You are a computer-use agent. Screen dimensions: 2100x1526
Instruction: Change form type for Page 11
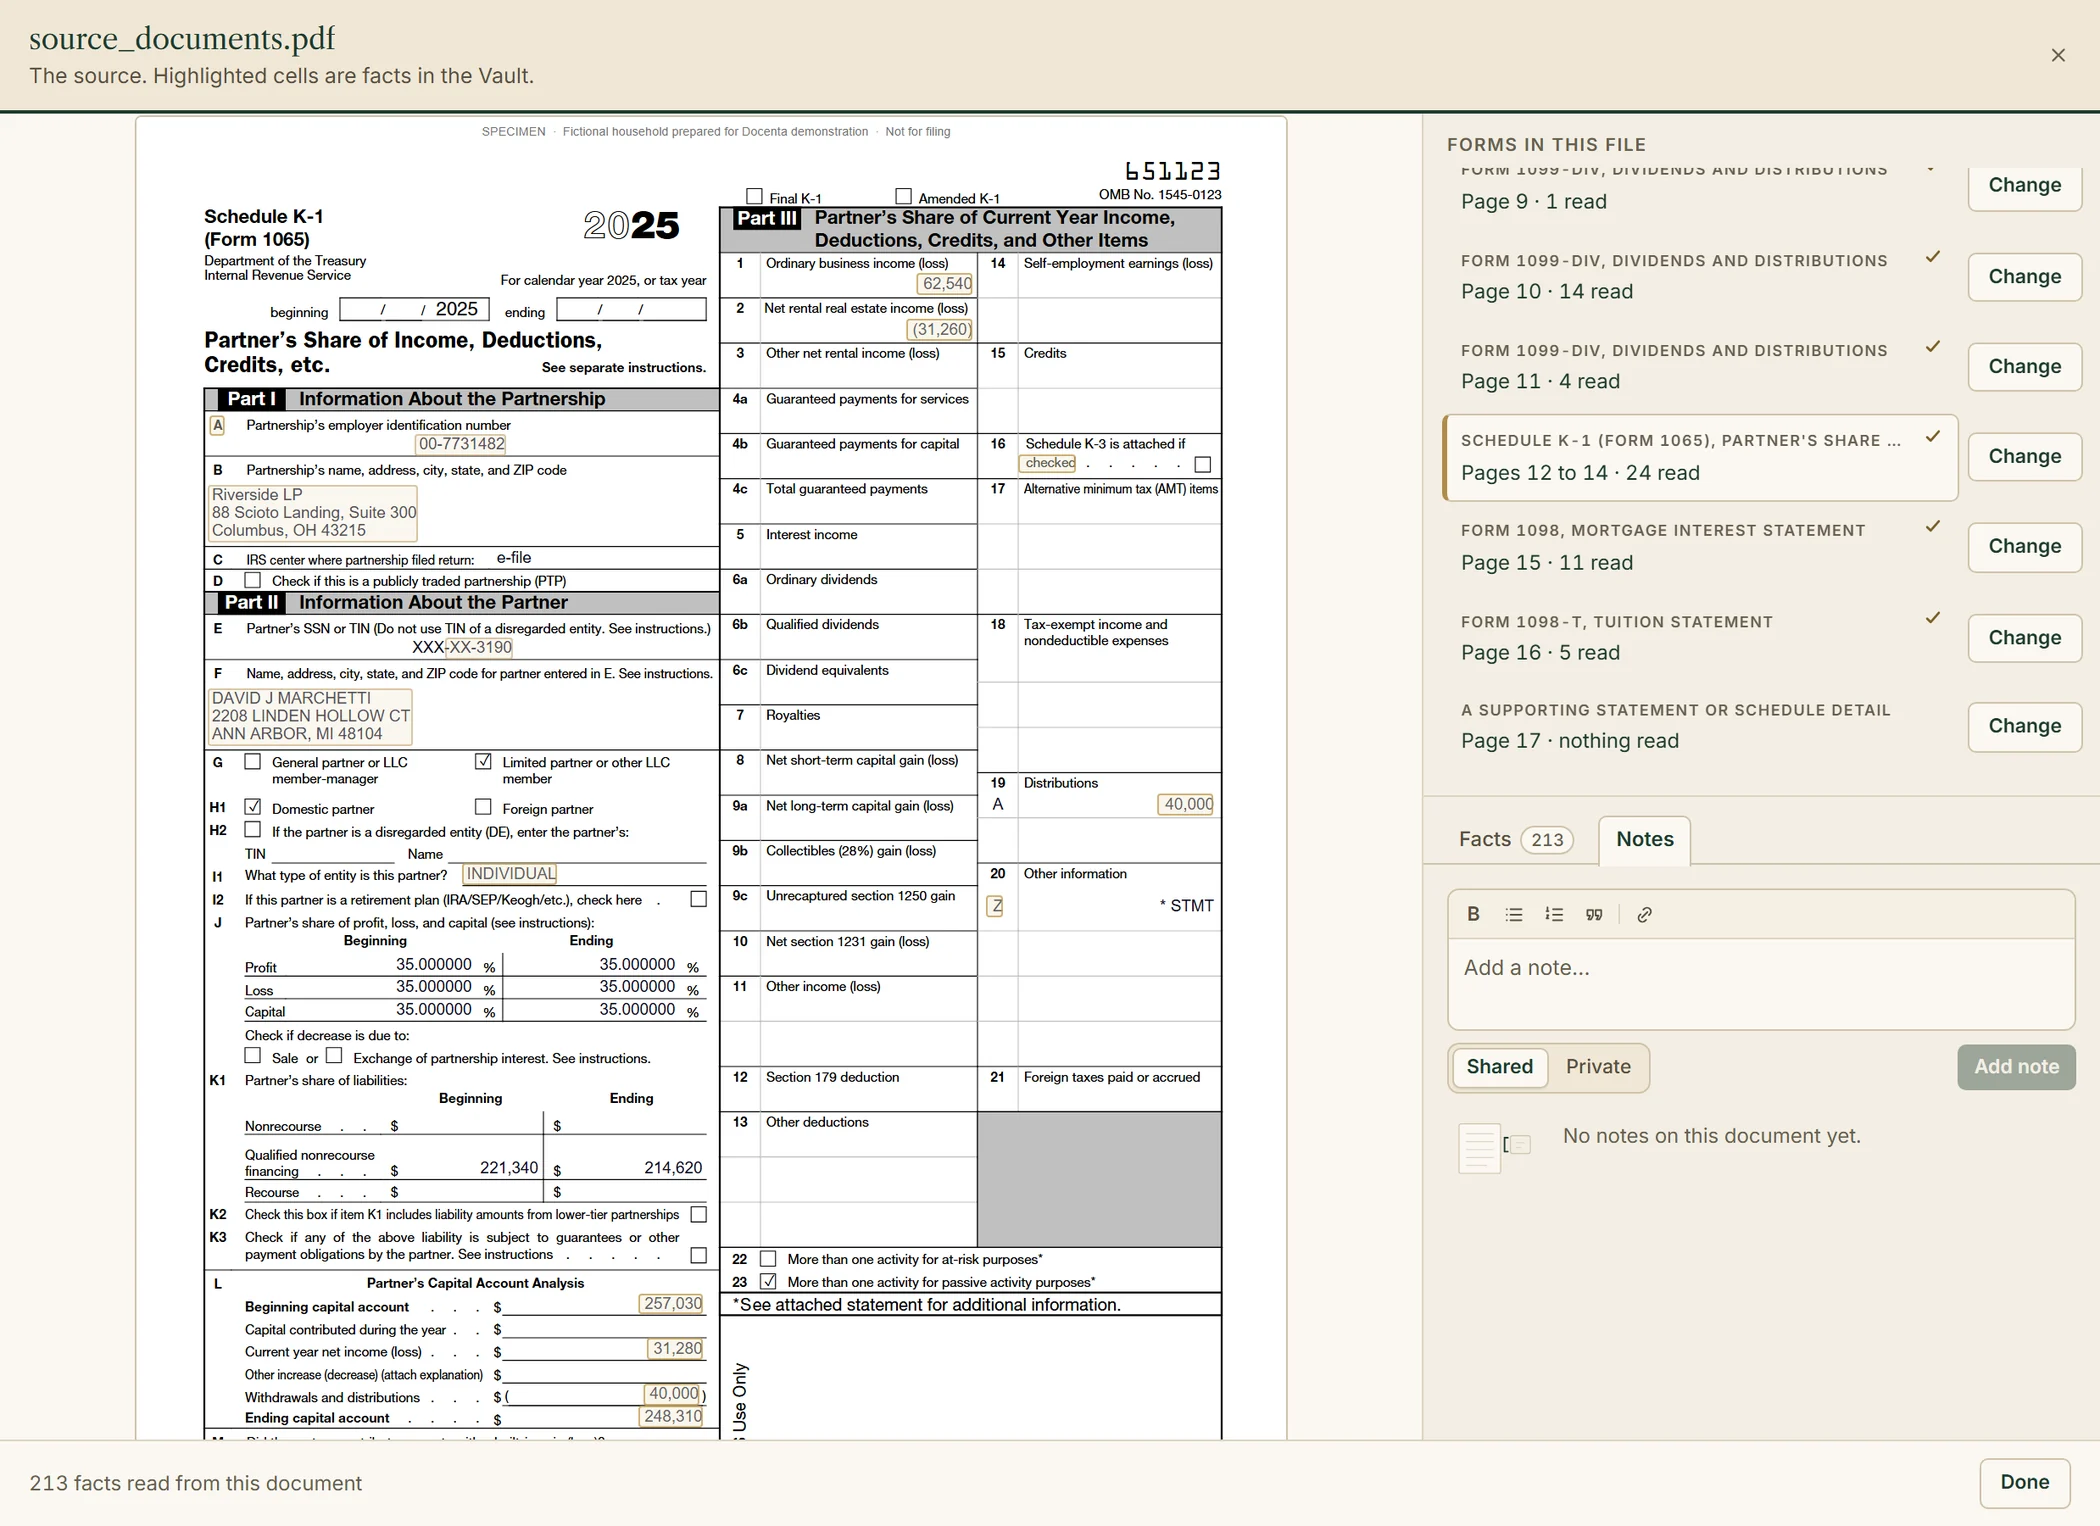pos(2024,366)
